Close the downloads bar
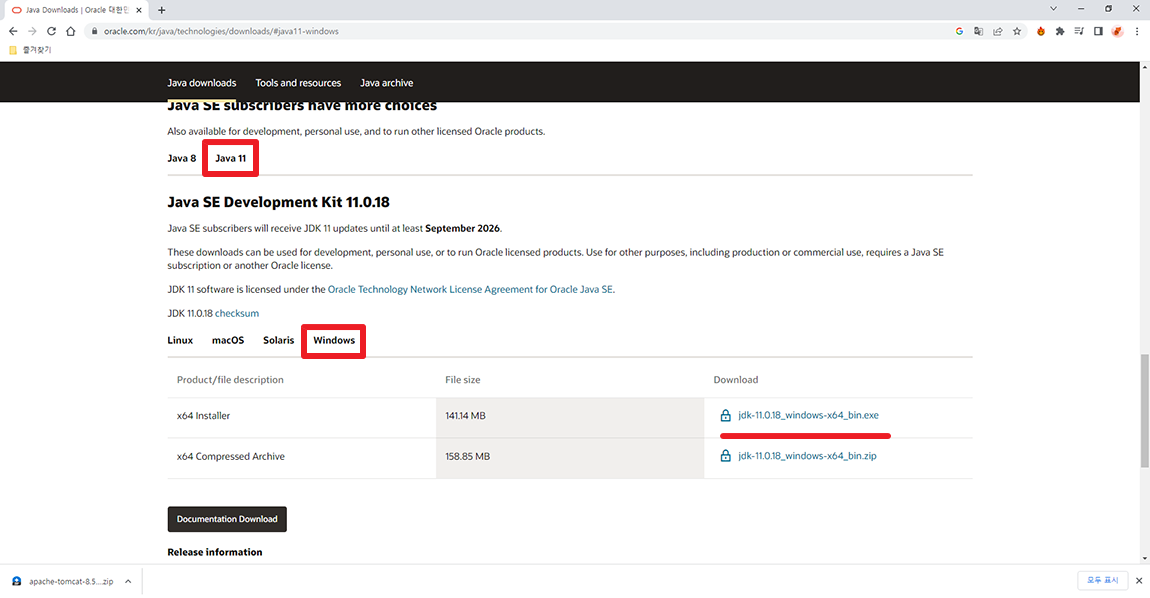Viewport: 1150px width, 598px height. [1139, 580]
